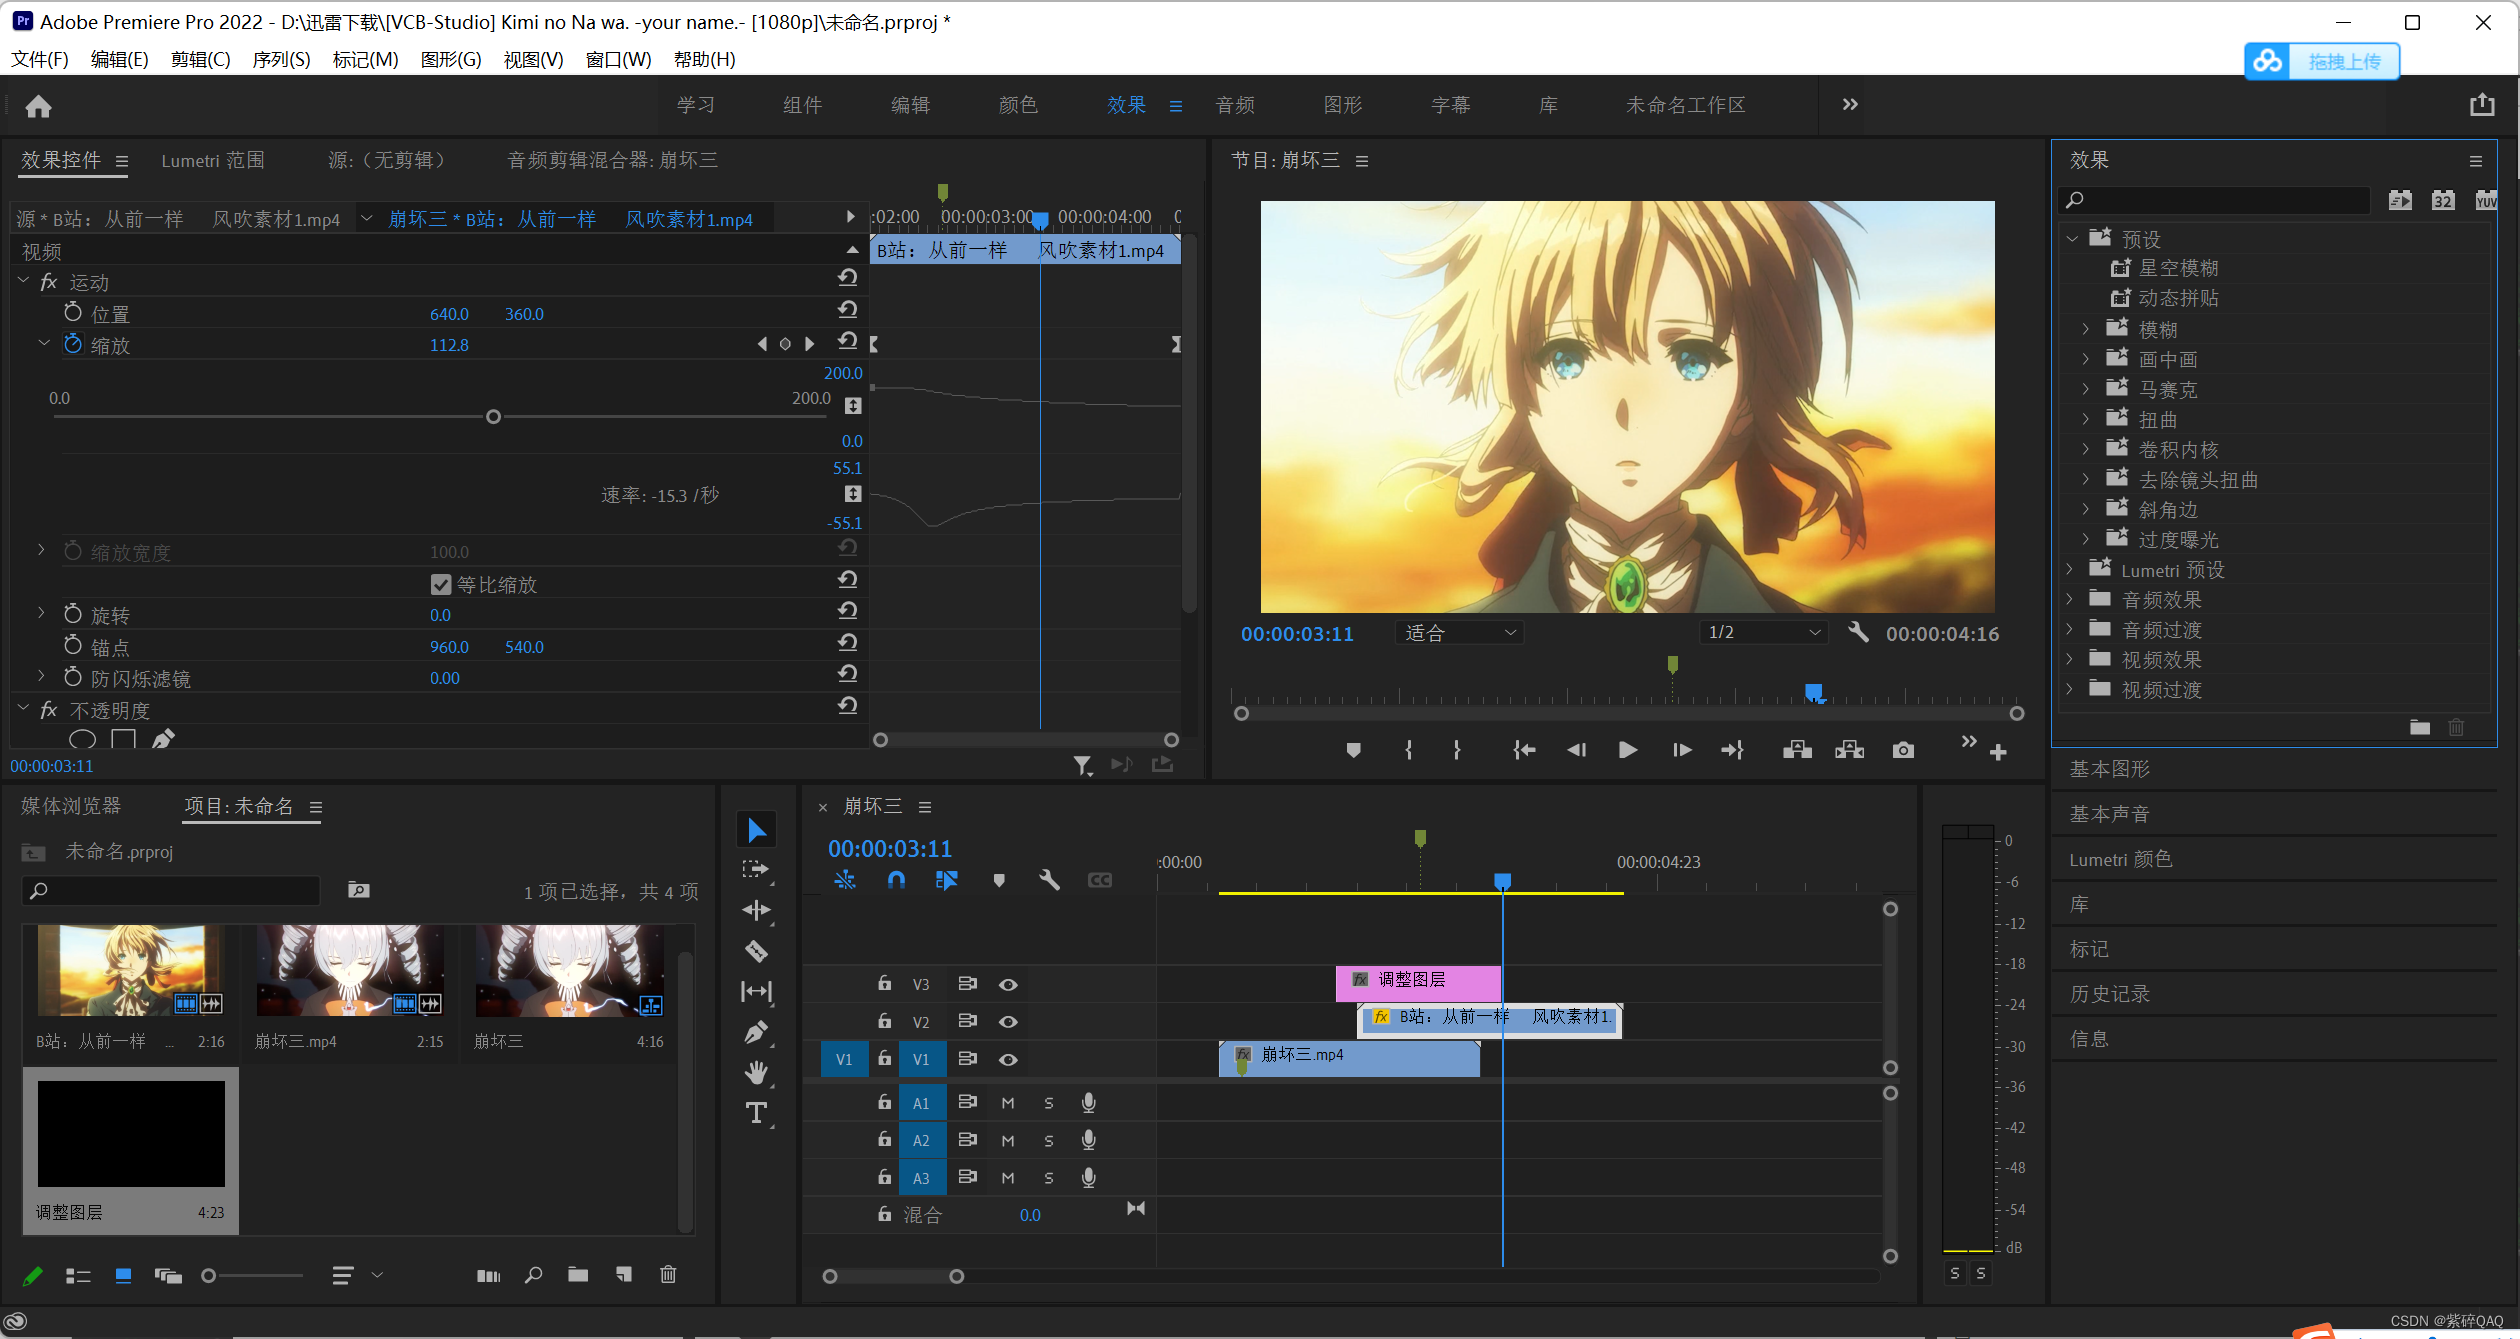The image size is (2520, 1339).
Task: Select the Type tool
Action: 756,1113
